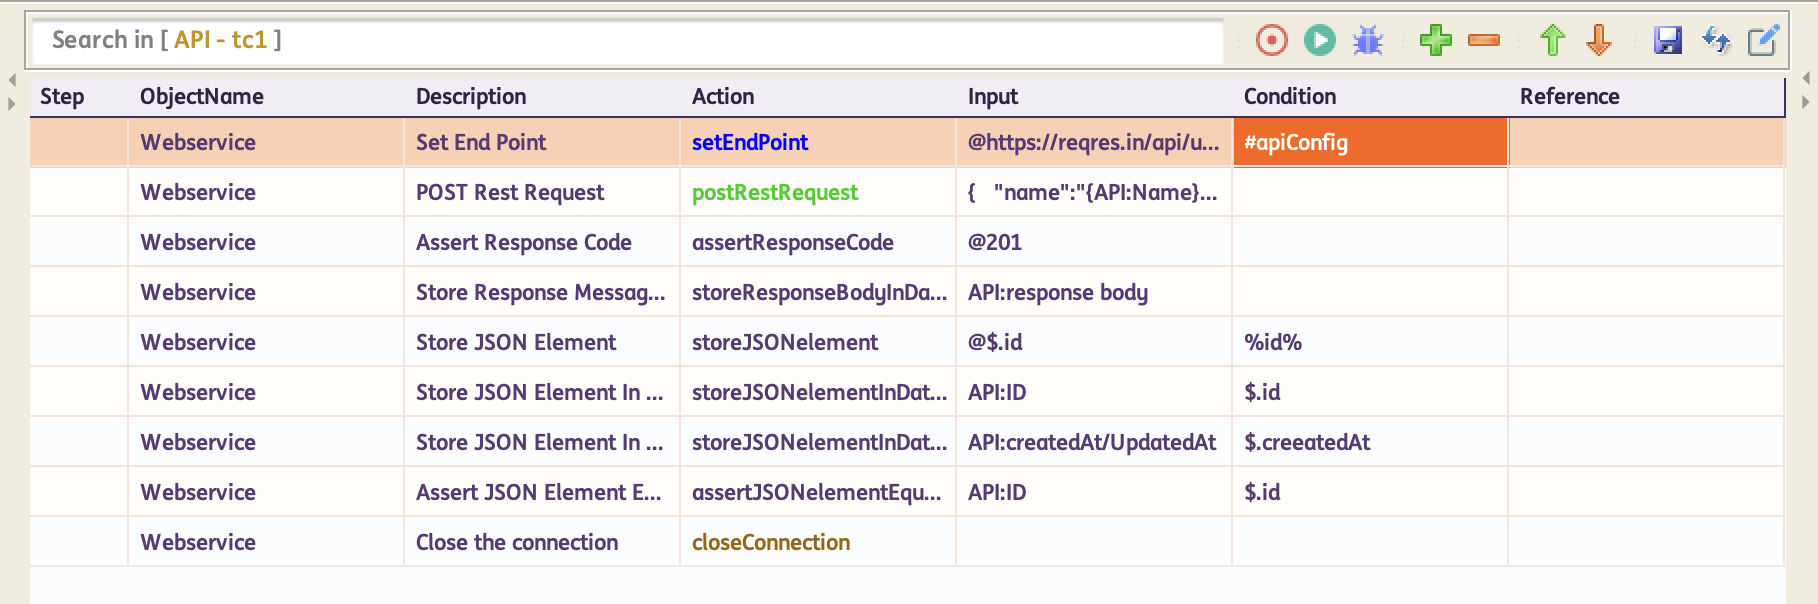Select the closeConnection action cell
1818x604 pixels.
pyautogui.click(x=771, y=542)
